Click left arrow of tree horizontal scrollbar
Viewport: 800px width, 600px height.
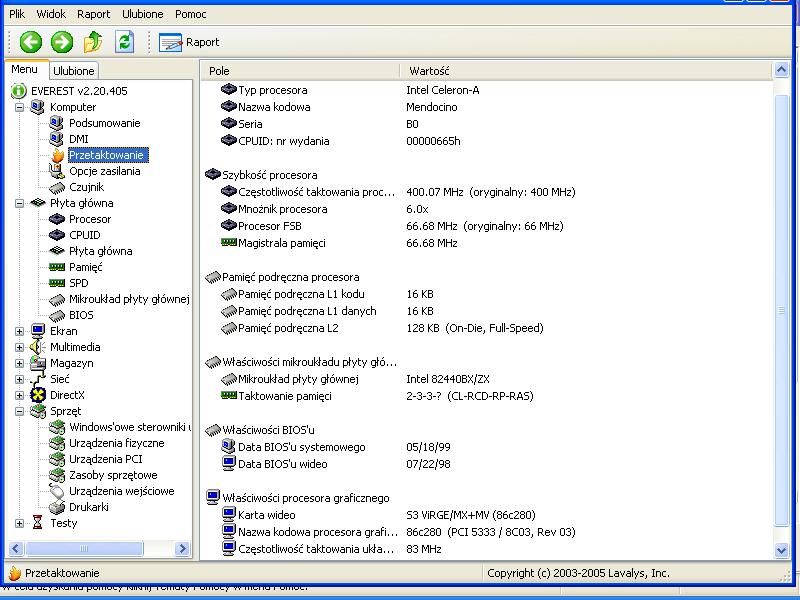click(x=15, y=548)
